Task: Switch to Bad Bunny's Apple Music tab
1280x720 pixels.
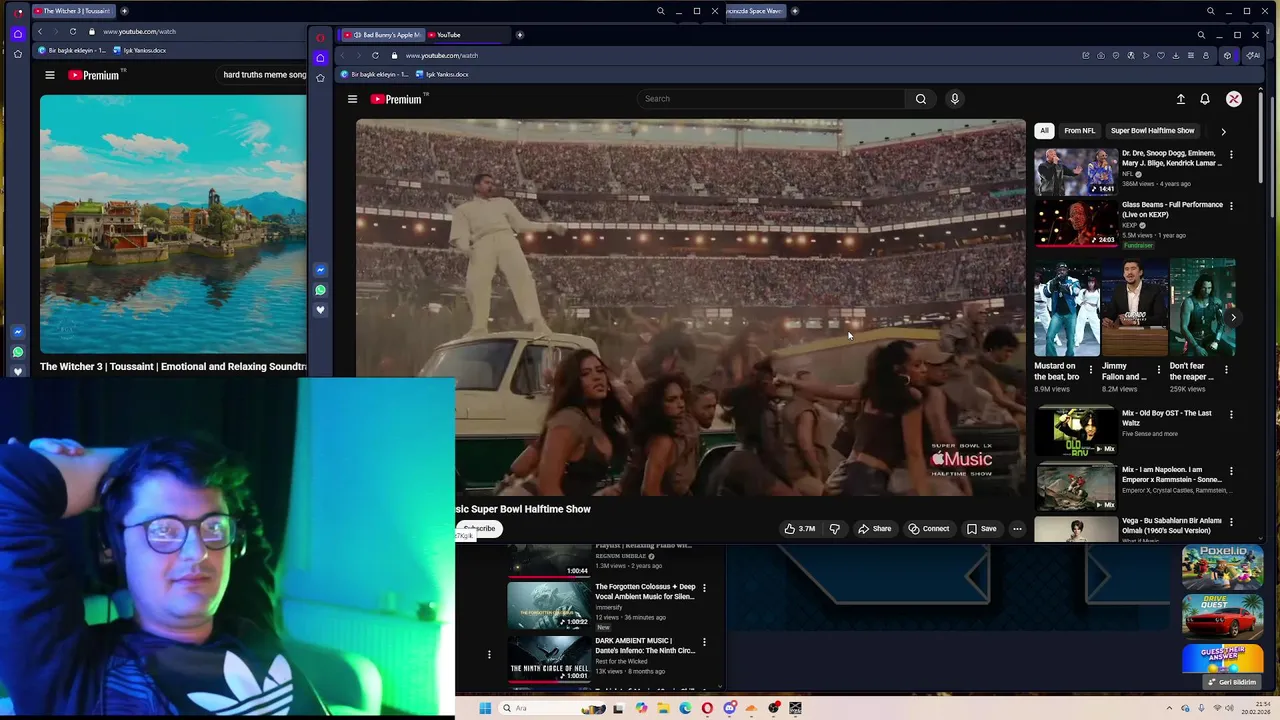Action: click(x=384, y=35)
